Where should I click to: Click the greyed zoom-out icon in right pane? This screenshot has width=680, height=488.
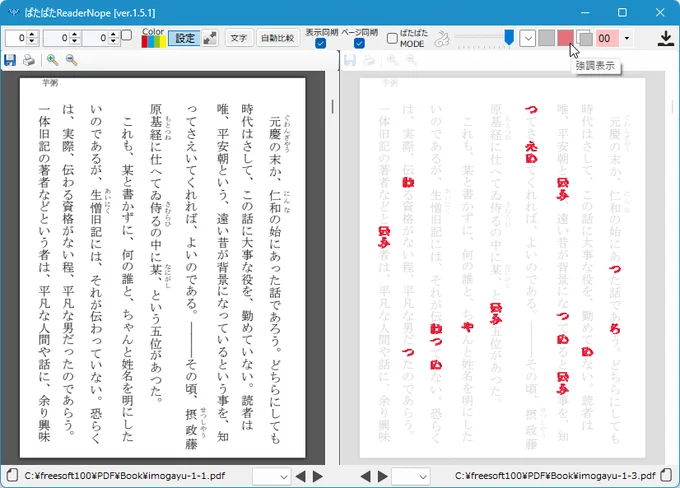pos(412,60)
